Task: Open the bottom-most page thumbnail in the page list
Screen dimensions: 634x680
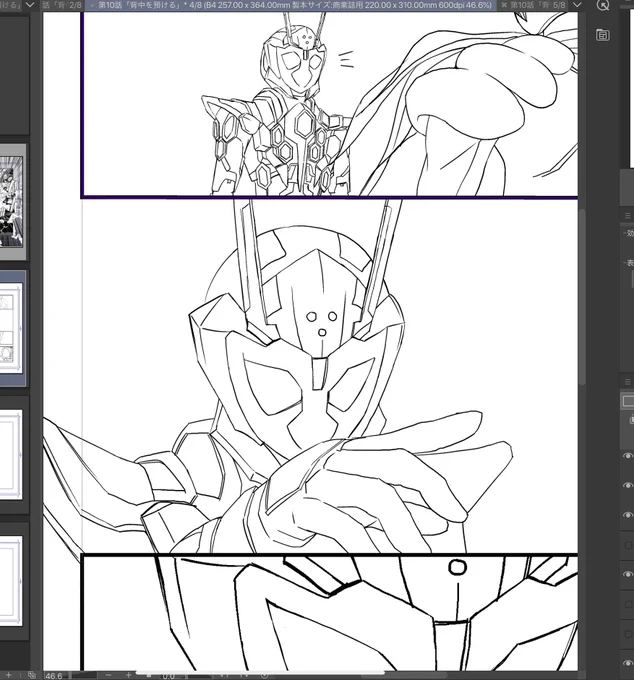Action: click(12, 581)
